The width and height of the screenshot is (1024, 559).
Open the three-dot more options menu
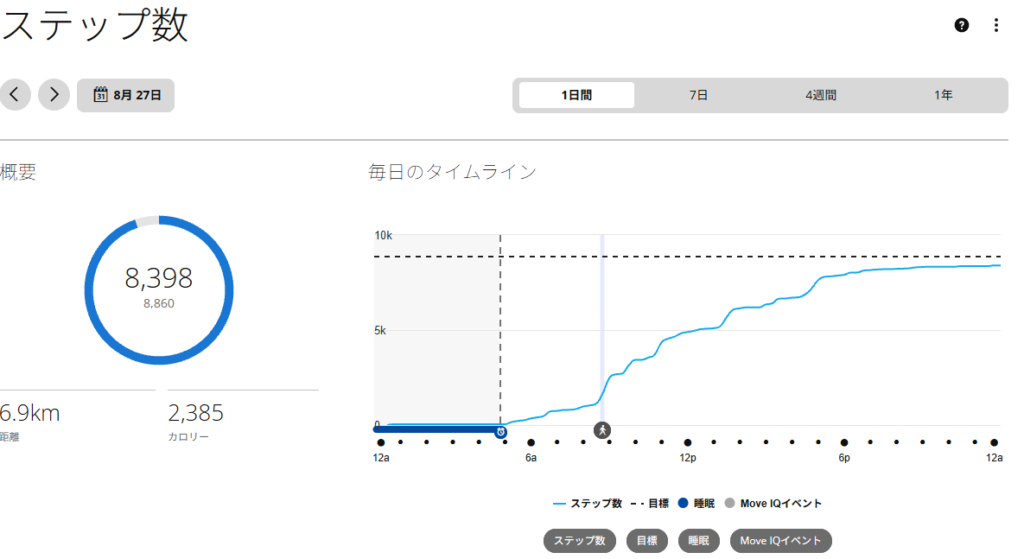click(996, 25)
